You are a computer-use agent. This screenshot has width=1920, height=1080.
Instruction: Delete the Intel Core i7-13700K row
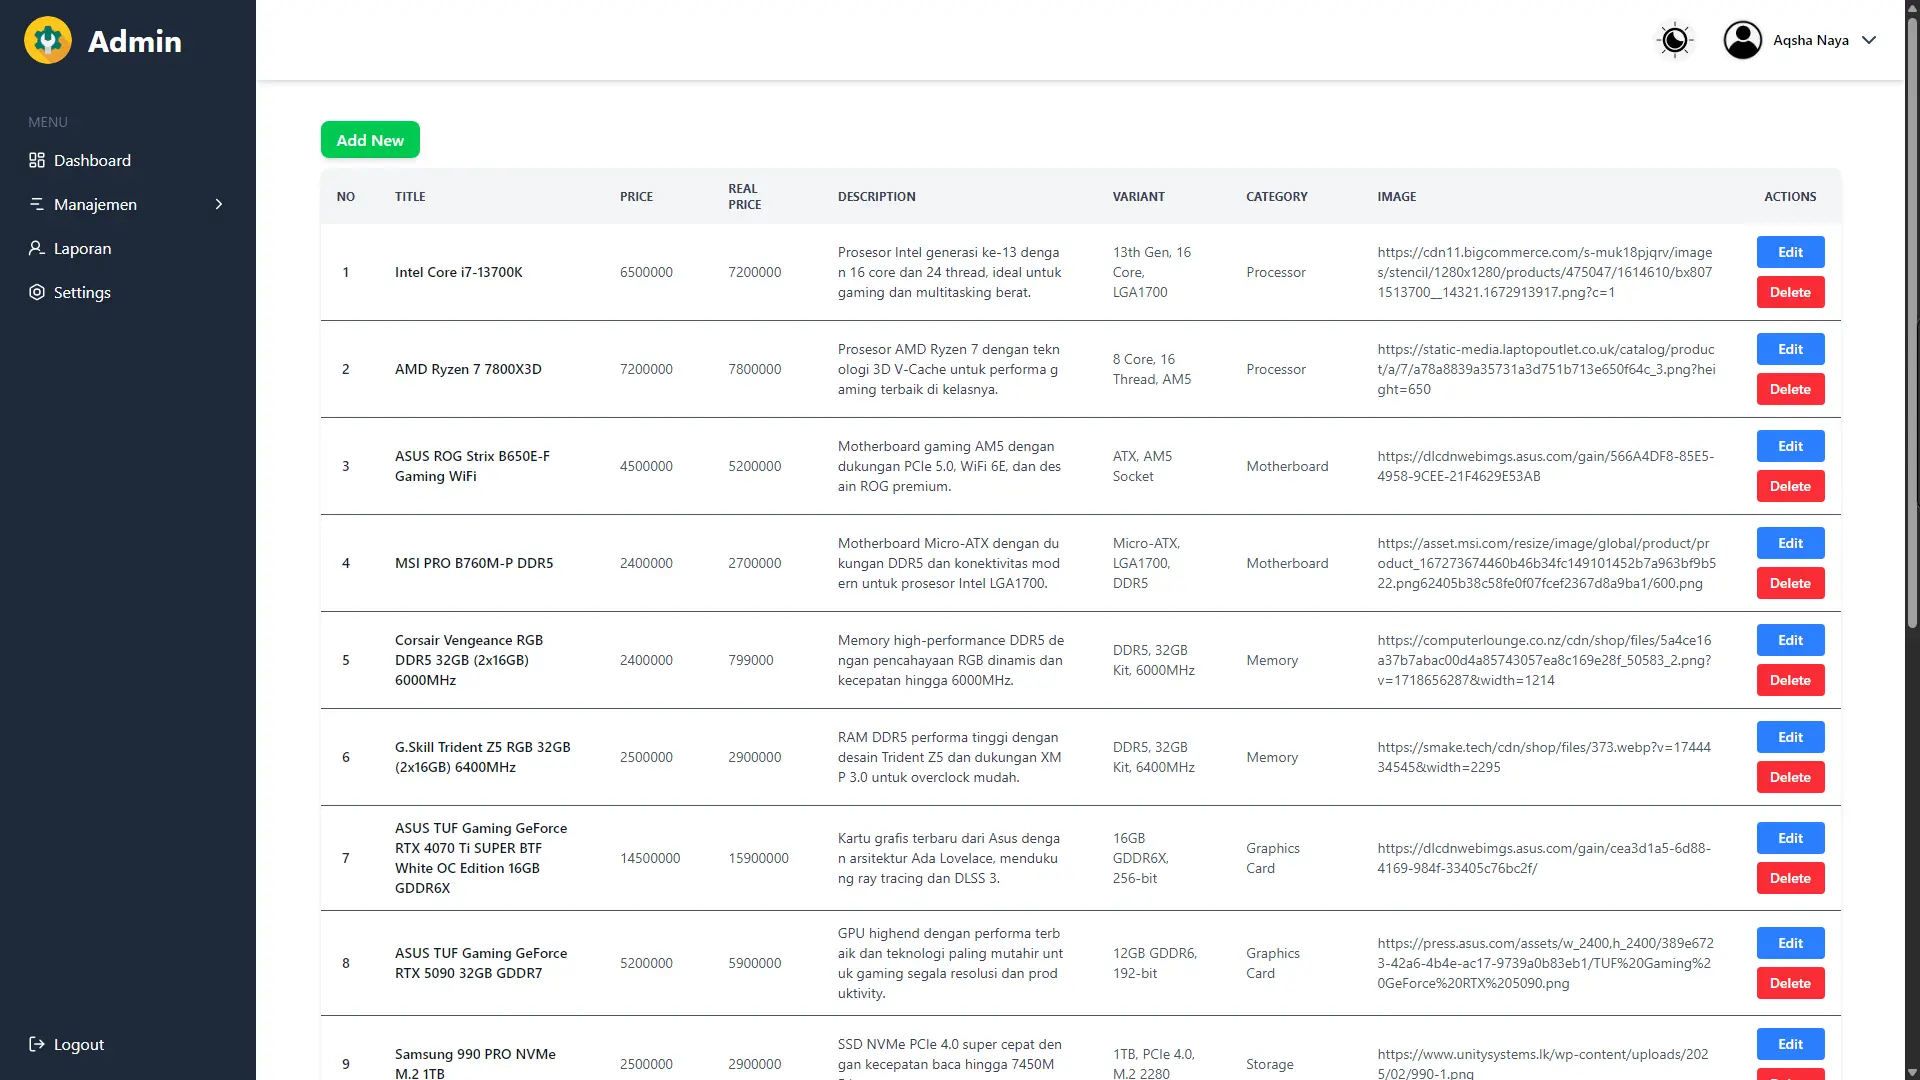pos(1790,292)
